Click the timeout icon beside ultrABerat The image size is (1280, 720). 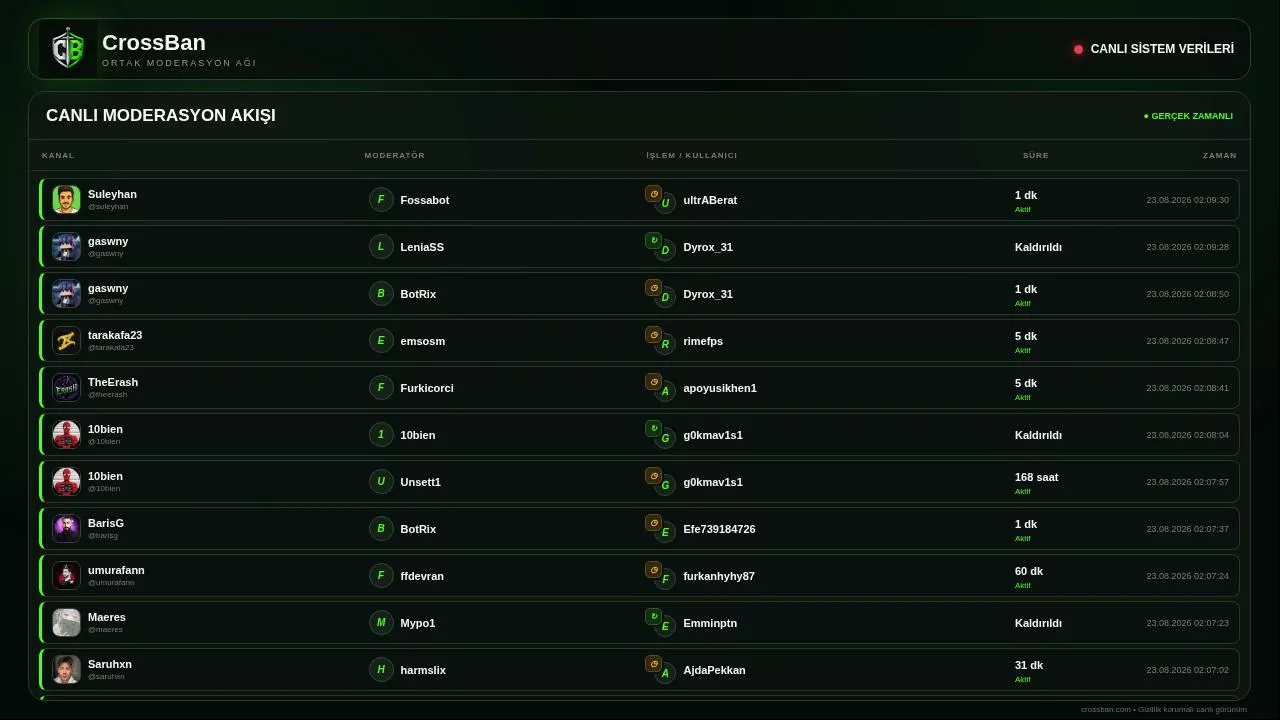click(x=653, y=194)
